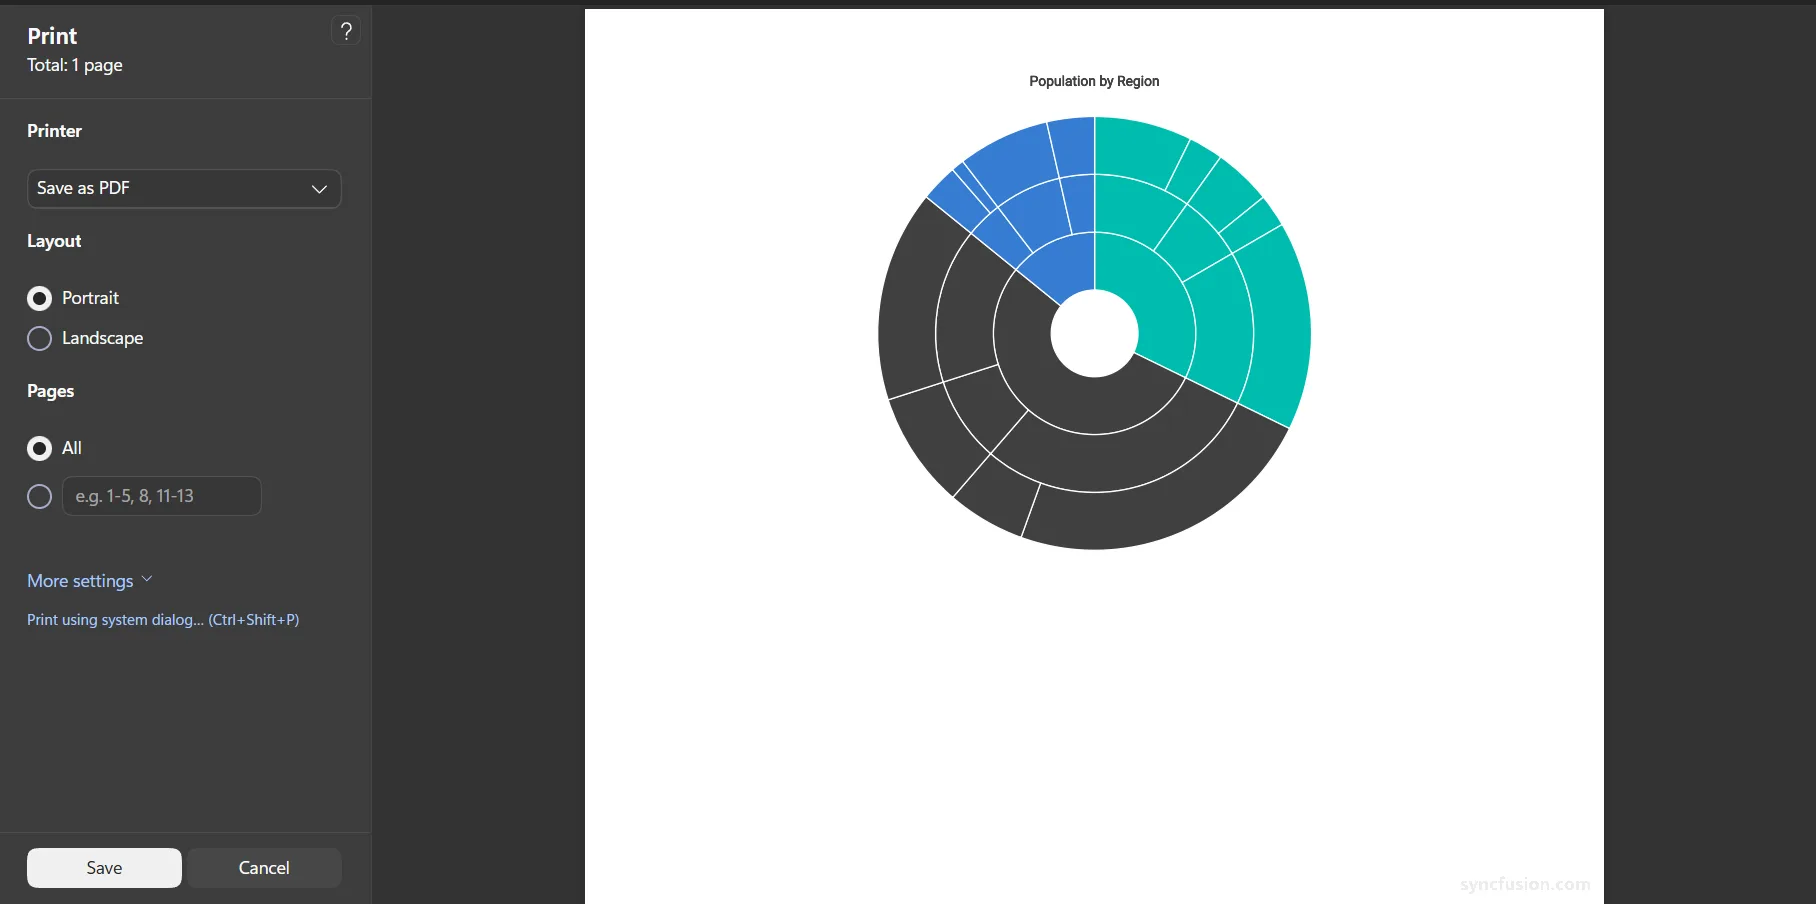1816x904 pixels.
Task: Click the Population by Region chart title
Action: point(1094,81)
